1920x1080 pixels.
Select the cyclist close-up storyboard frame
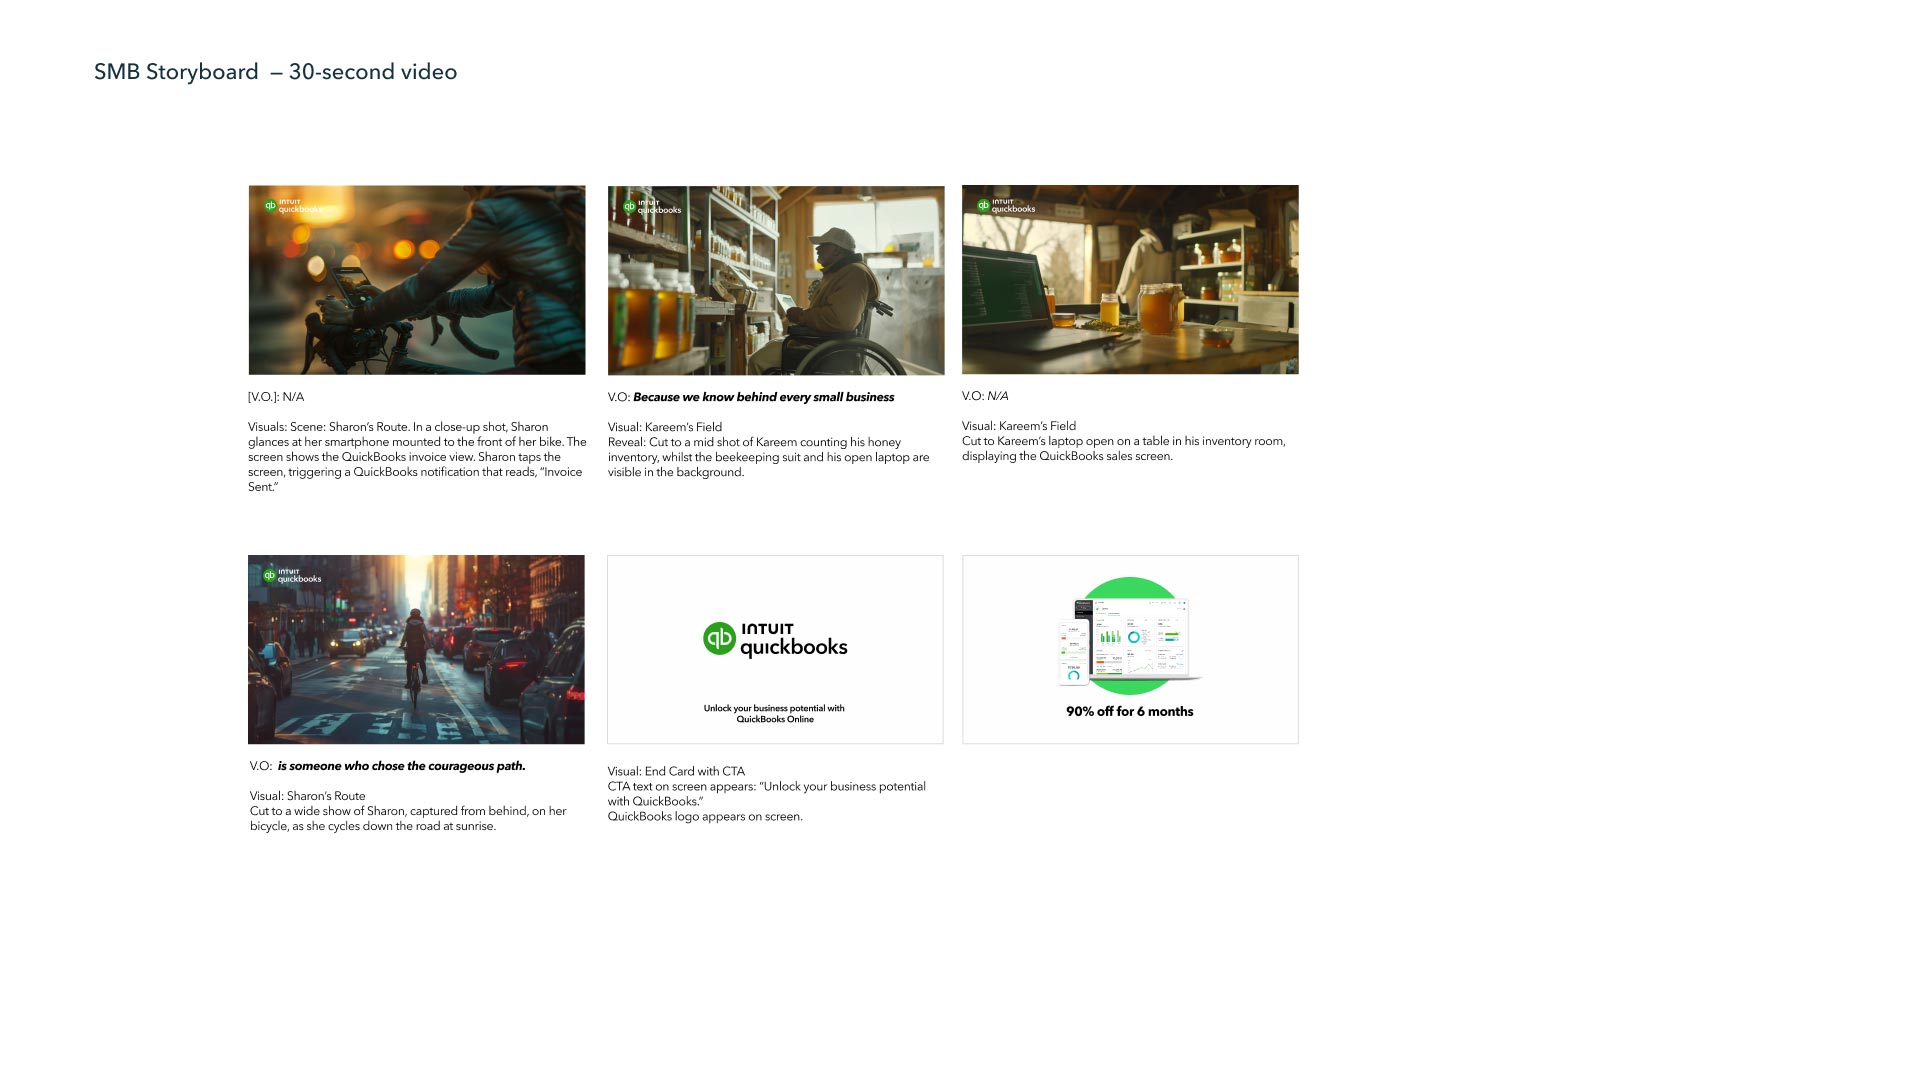(x=417, y=280)
